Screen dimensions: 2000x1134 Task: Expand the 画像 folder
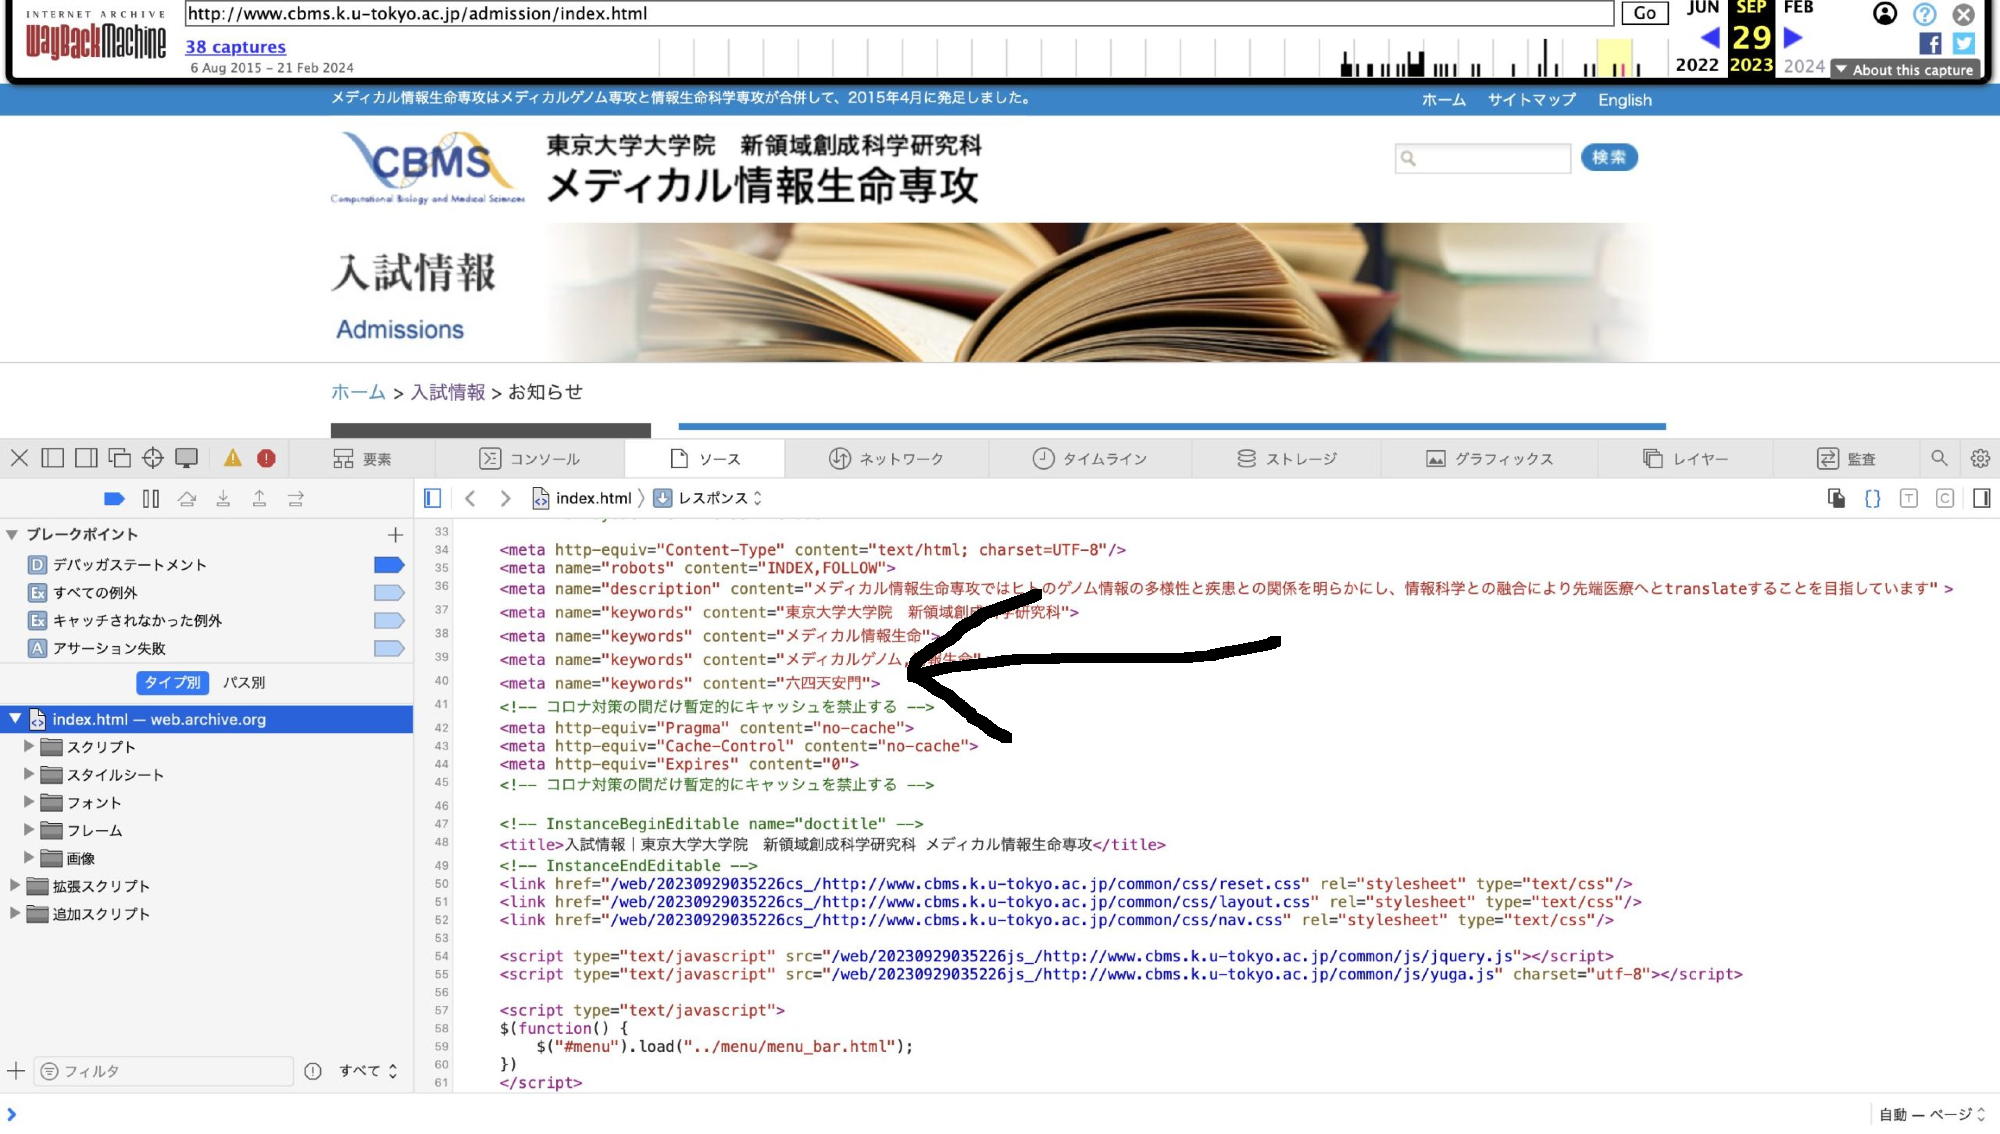(x=29, y=859)
